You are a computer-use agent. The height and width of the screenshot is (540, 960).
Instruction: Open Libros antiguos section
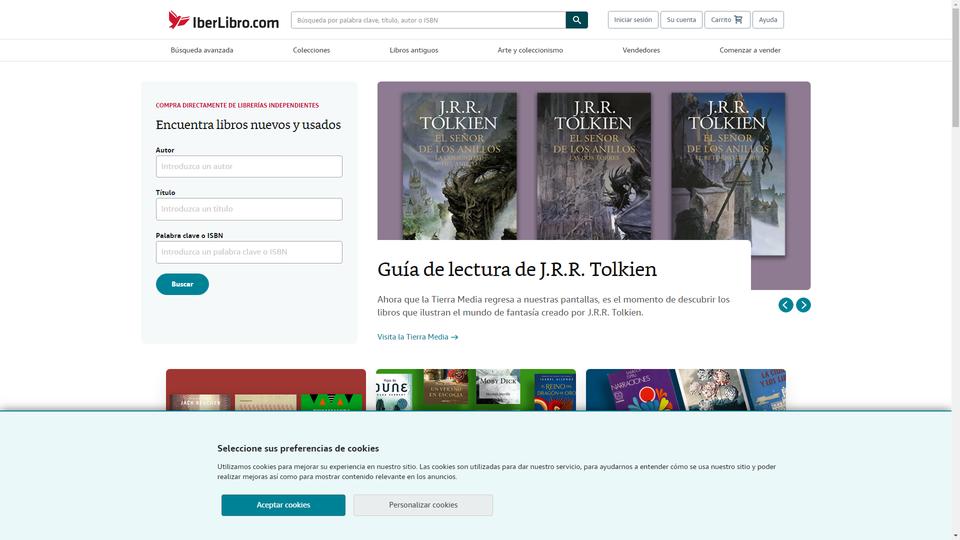click(x=414, y=50)
